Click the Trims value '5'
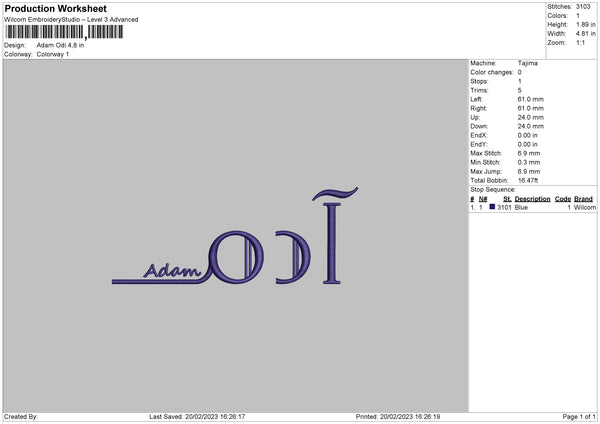Image resolution: width=600 pixels, height=424 pixels. coord(520,90)
